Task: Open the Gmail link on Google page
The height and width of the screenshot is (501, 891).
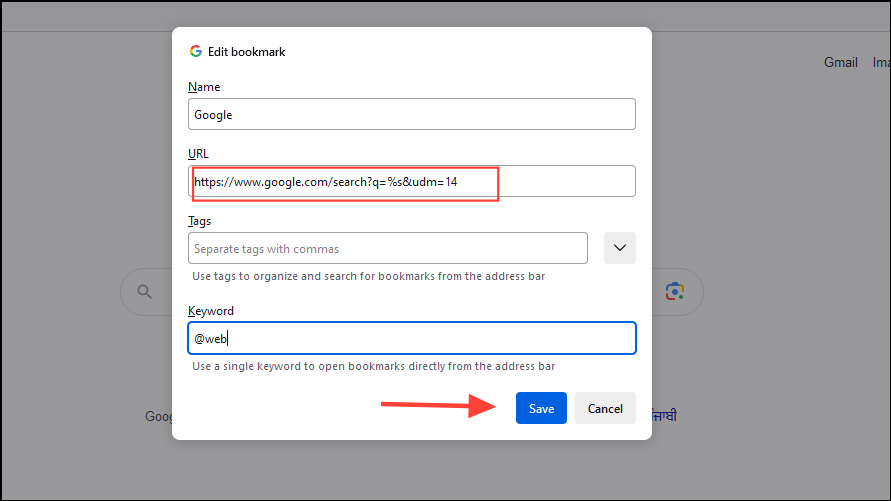Action: (x=840, y=62)
